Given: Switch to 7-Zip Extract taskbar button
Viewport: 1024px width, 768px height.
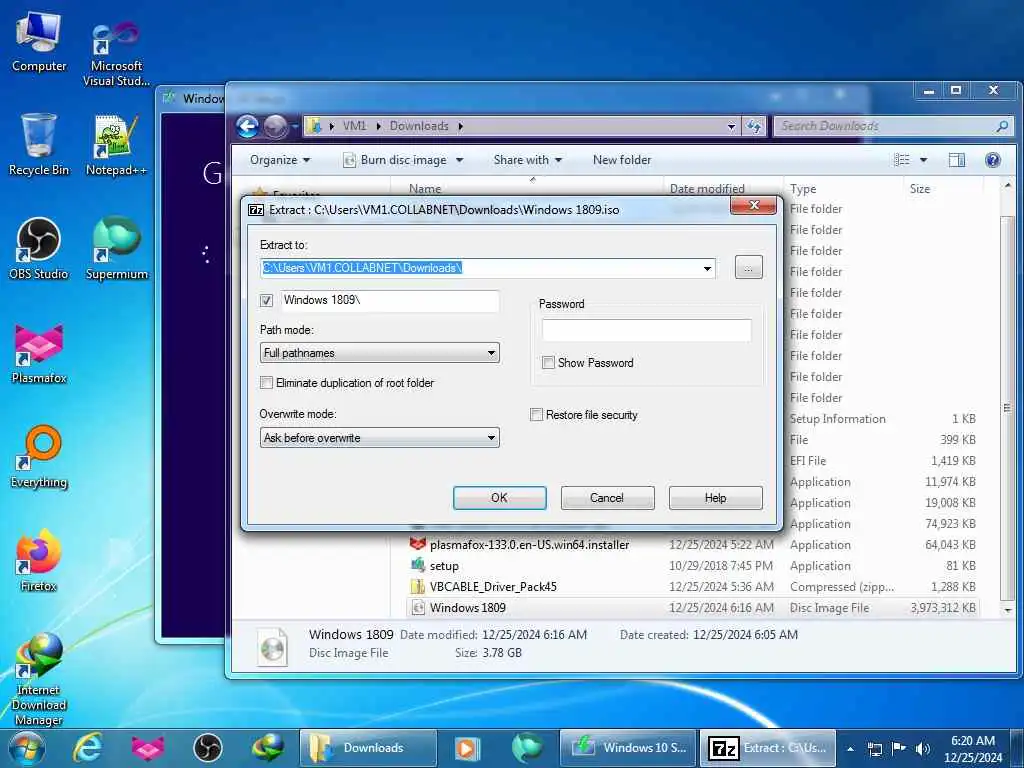Looking at the screenshot, I should (x=768, y=748).
